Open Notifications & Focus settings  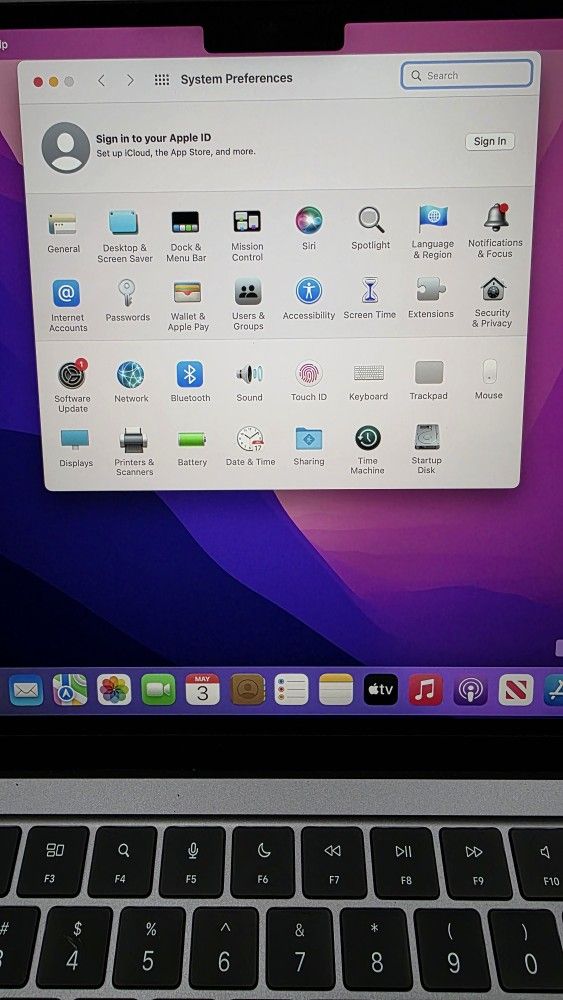[x=496, y=217]
